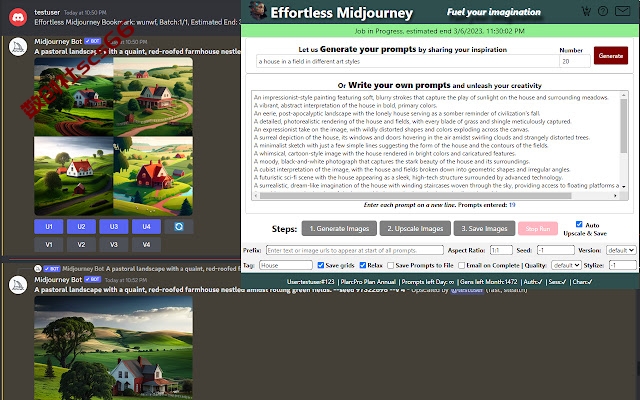Click the V1 variation button
This screenshot has height=400, width=640.
coord(49,244)
